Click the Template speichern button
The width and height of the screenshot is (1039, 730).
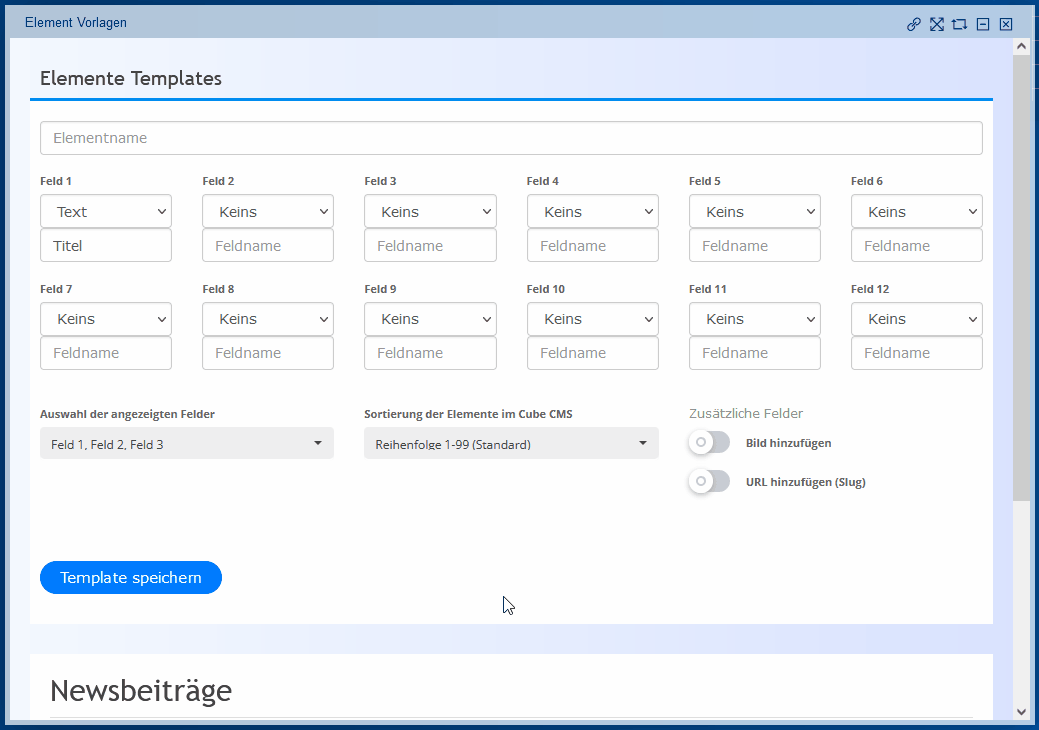tap(131, 577)
